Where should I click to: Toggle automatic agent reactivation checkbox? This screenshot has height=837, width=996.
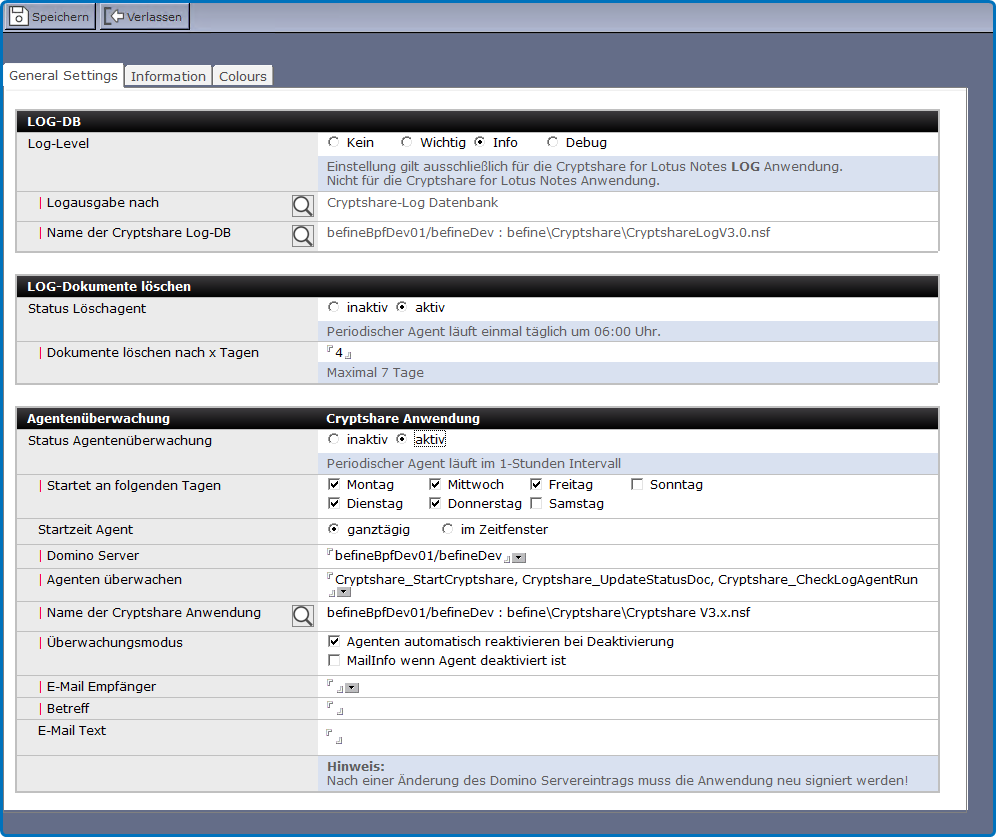[335, 642]
